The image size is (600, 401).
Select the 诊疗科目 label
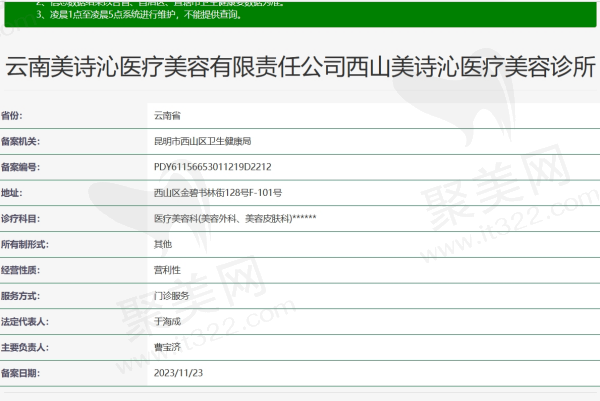pyautogui.click(x=20, y=218)
